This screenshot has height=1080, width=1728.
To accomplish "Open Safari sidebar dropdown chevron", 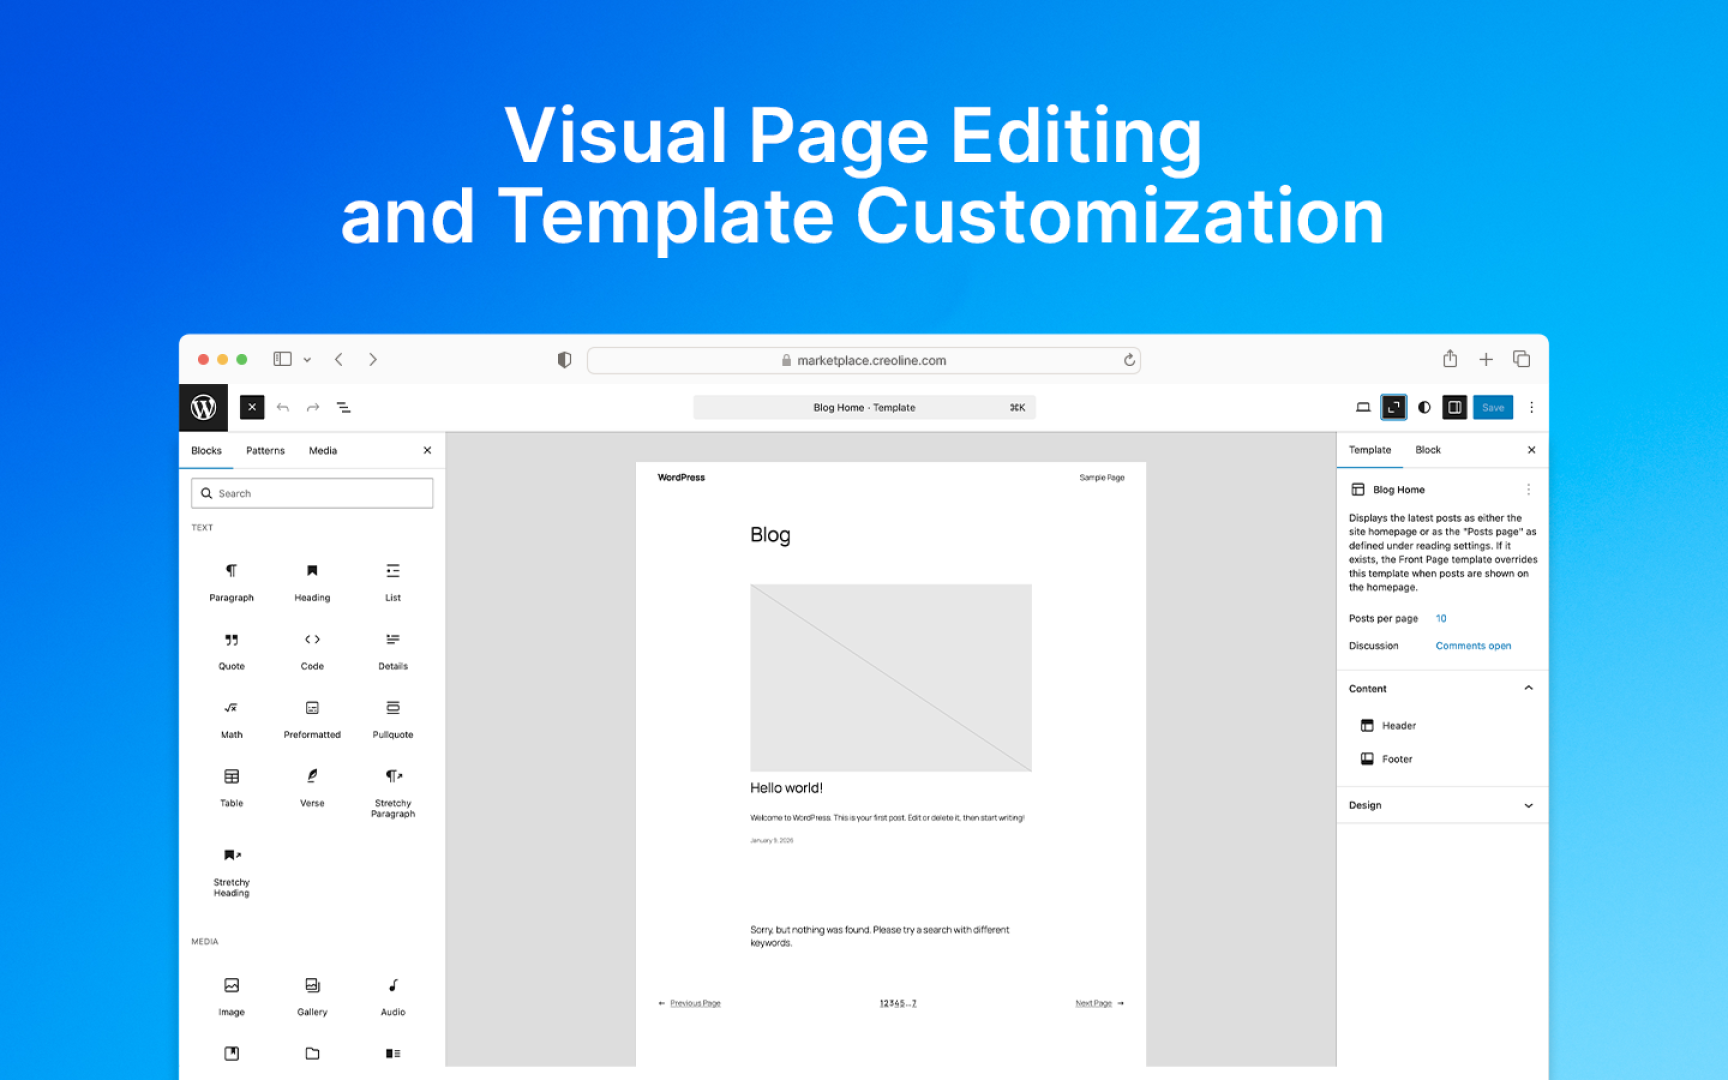I will (x=307, y=360).
